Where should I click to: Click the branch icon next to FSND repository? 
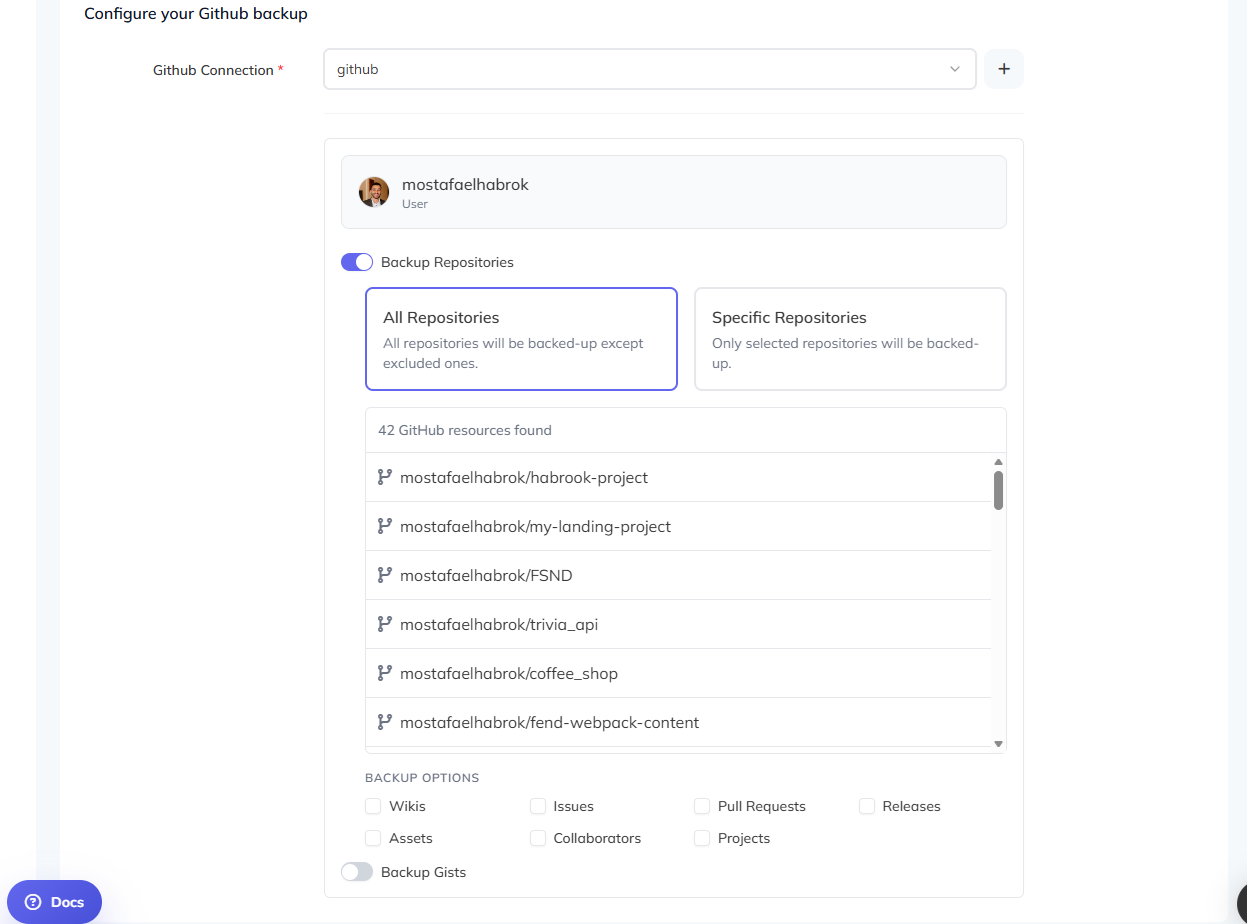click(385, 575)
